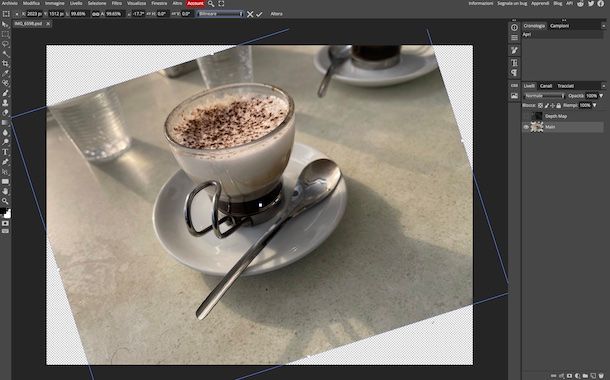Select the Clone Stamp tool

[x=5, y=103]
